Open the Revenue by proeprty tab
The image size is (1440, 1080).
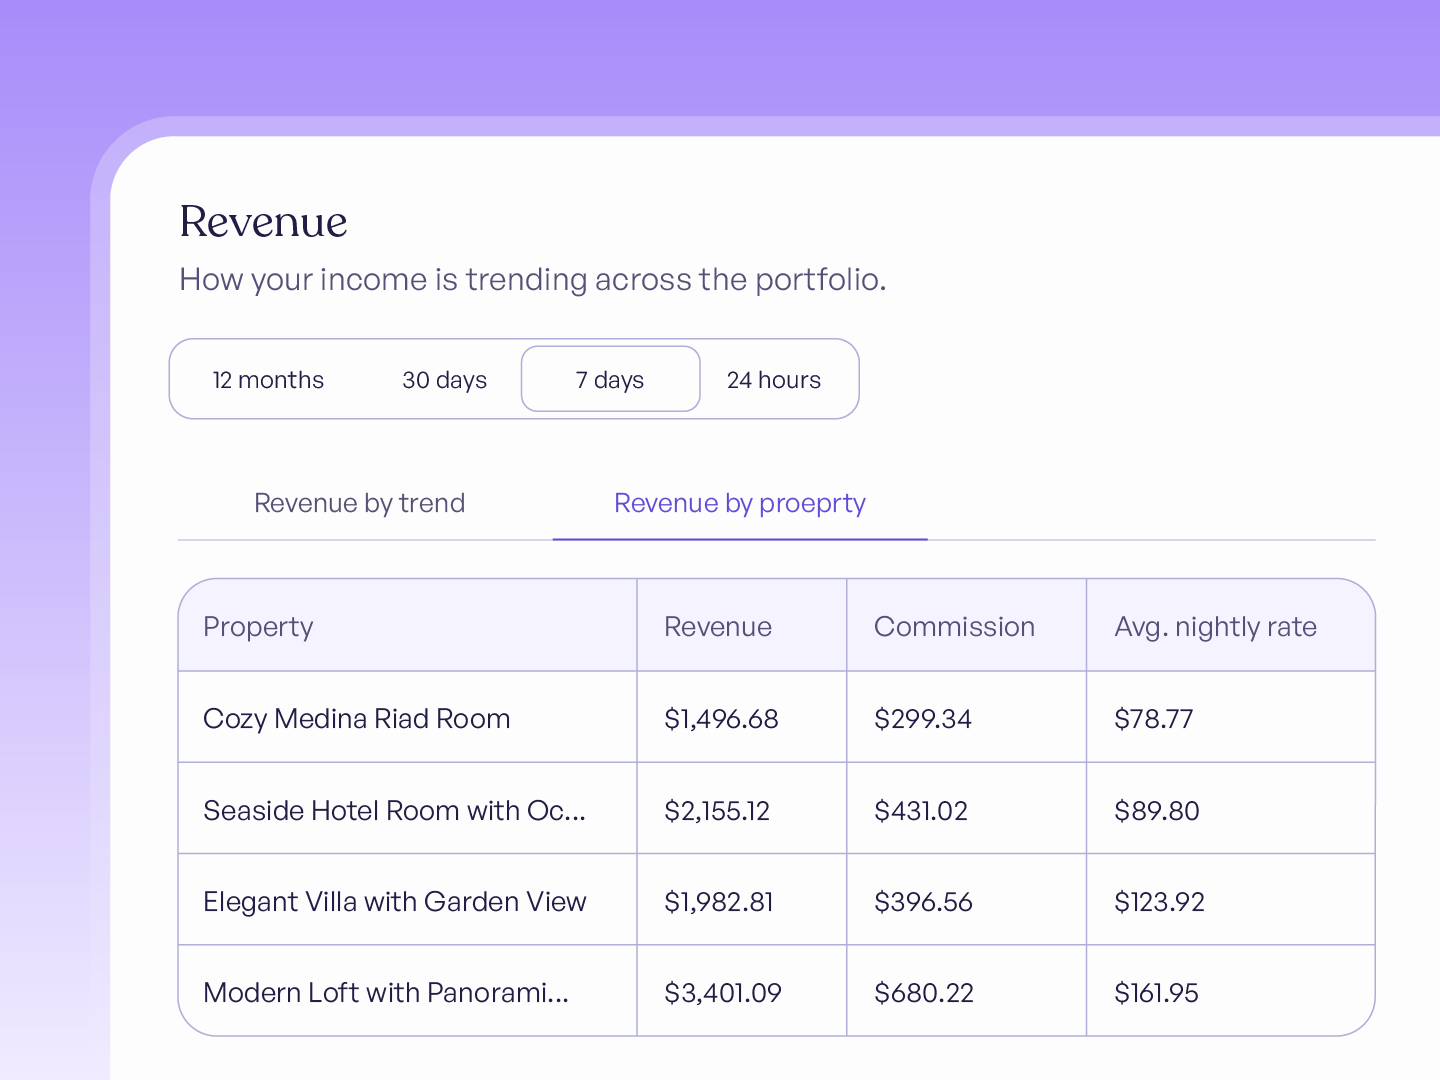pos(740,503)
